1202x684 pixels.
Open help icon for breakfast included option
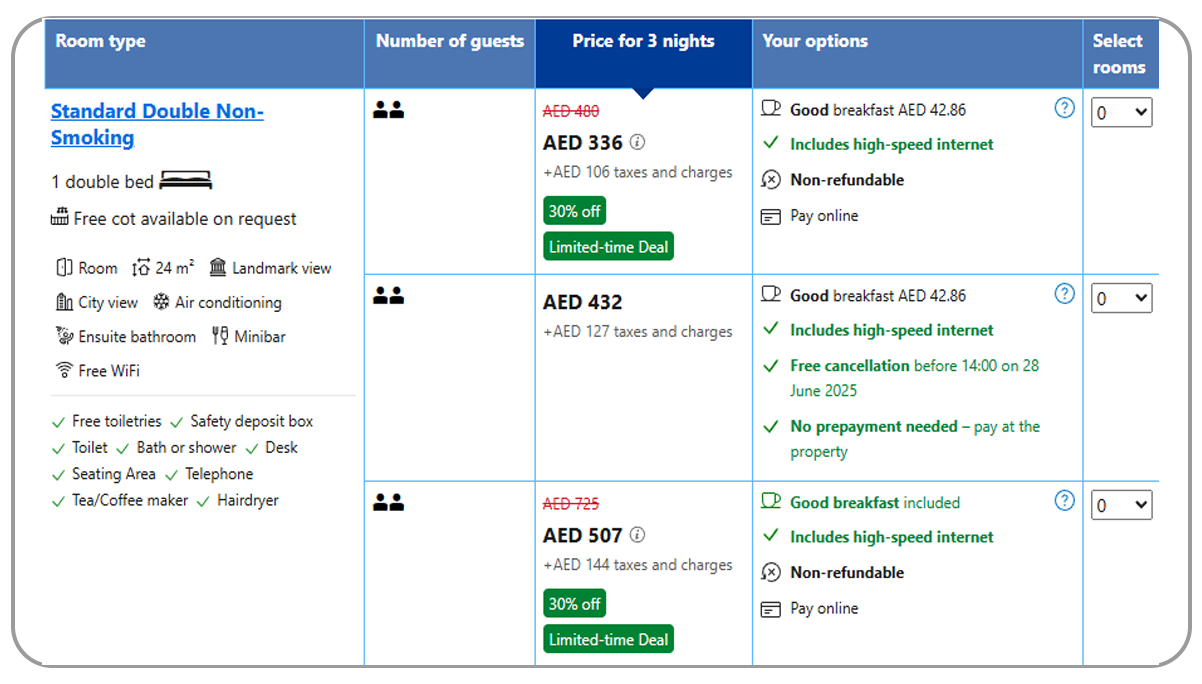1064,500
